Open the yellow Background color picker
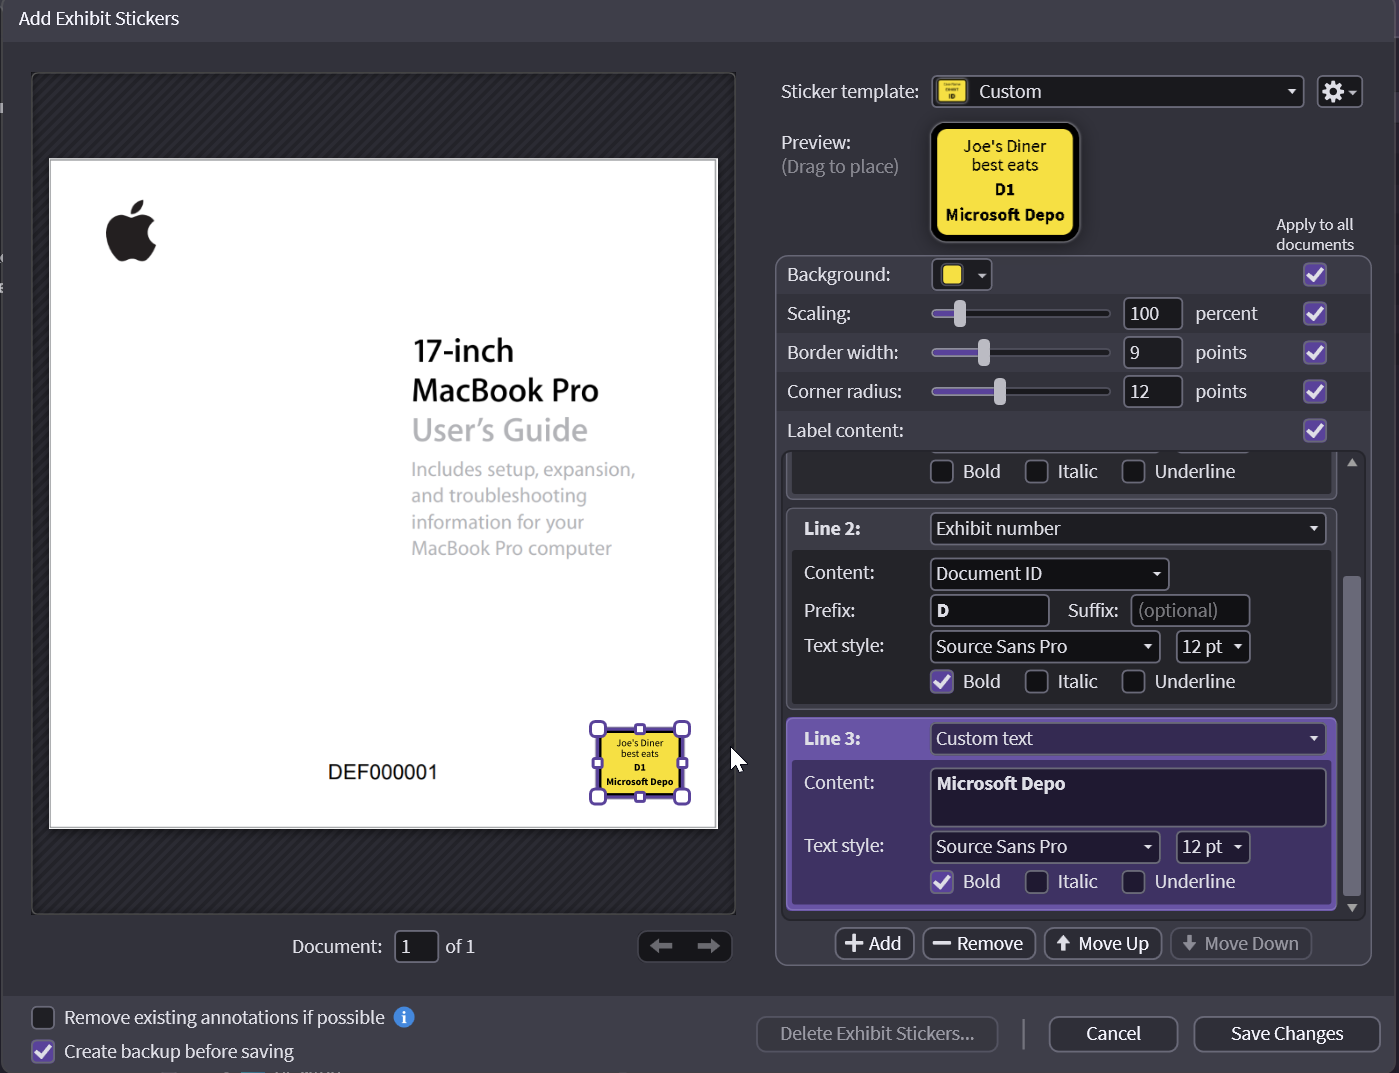The image size is (1399, 1073). (961, 275)
